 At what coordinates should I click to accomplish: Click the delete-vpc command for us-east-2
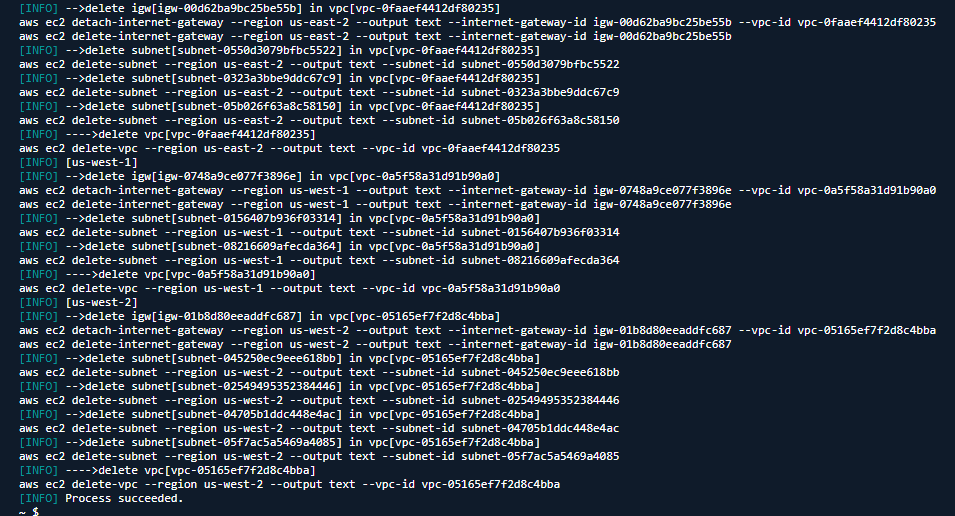[289, 148]
